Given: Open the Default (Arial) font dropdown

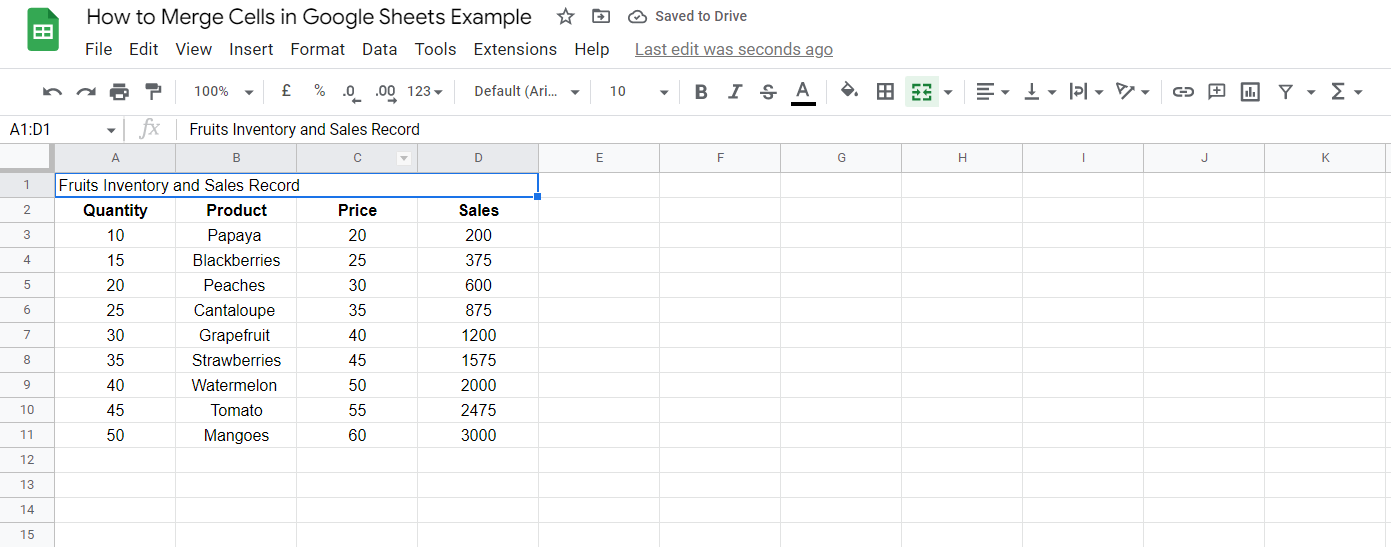Looking at the screenshot, I should coord(526,91).
